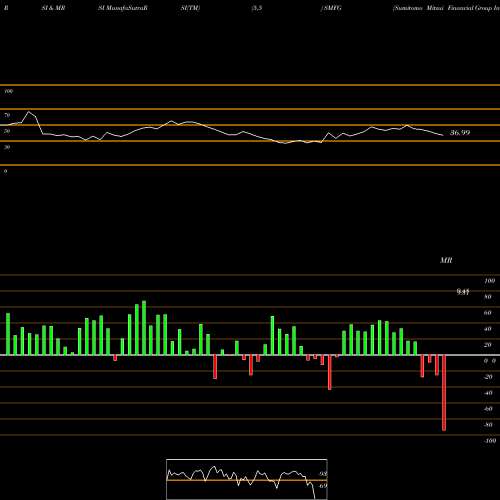Image resolution: width=500 pixels, height=500 pixels.
Task: Click the '50' level label on upper chart
Action: [7, 131]
